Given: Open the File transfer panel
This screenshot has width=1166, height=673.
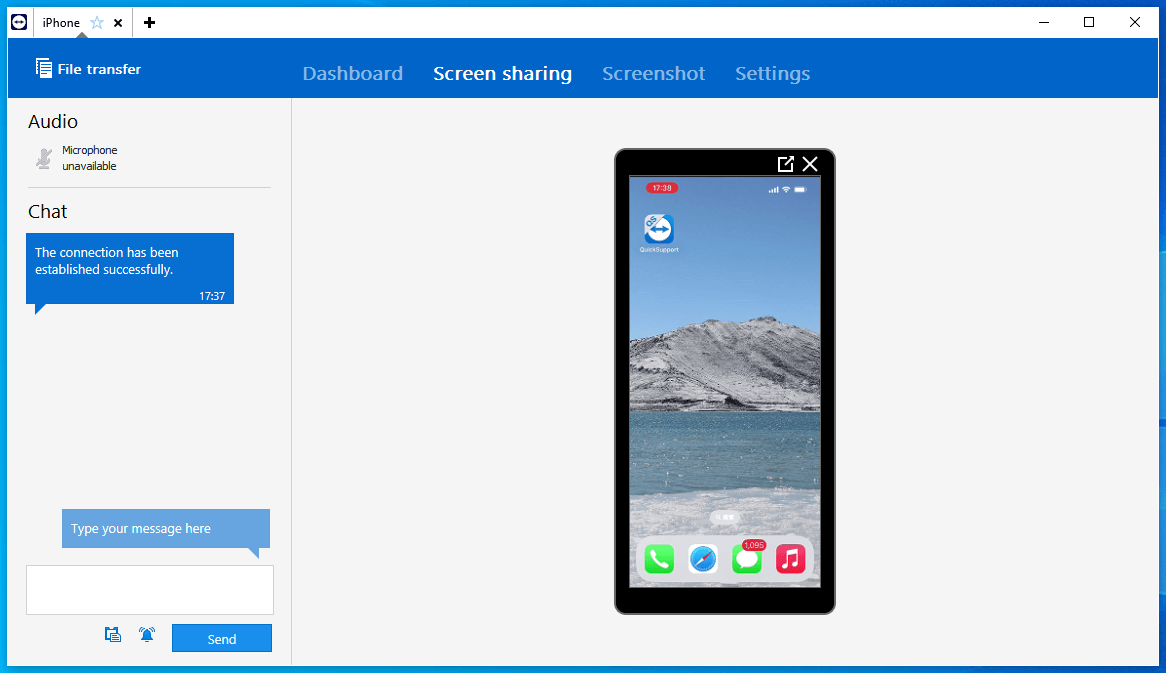Looking at the screenshot, I should coord(88,69).
